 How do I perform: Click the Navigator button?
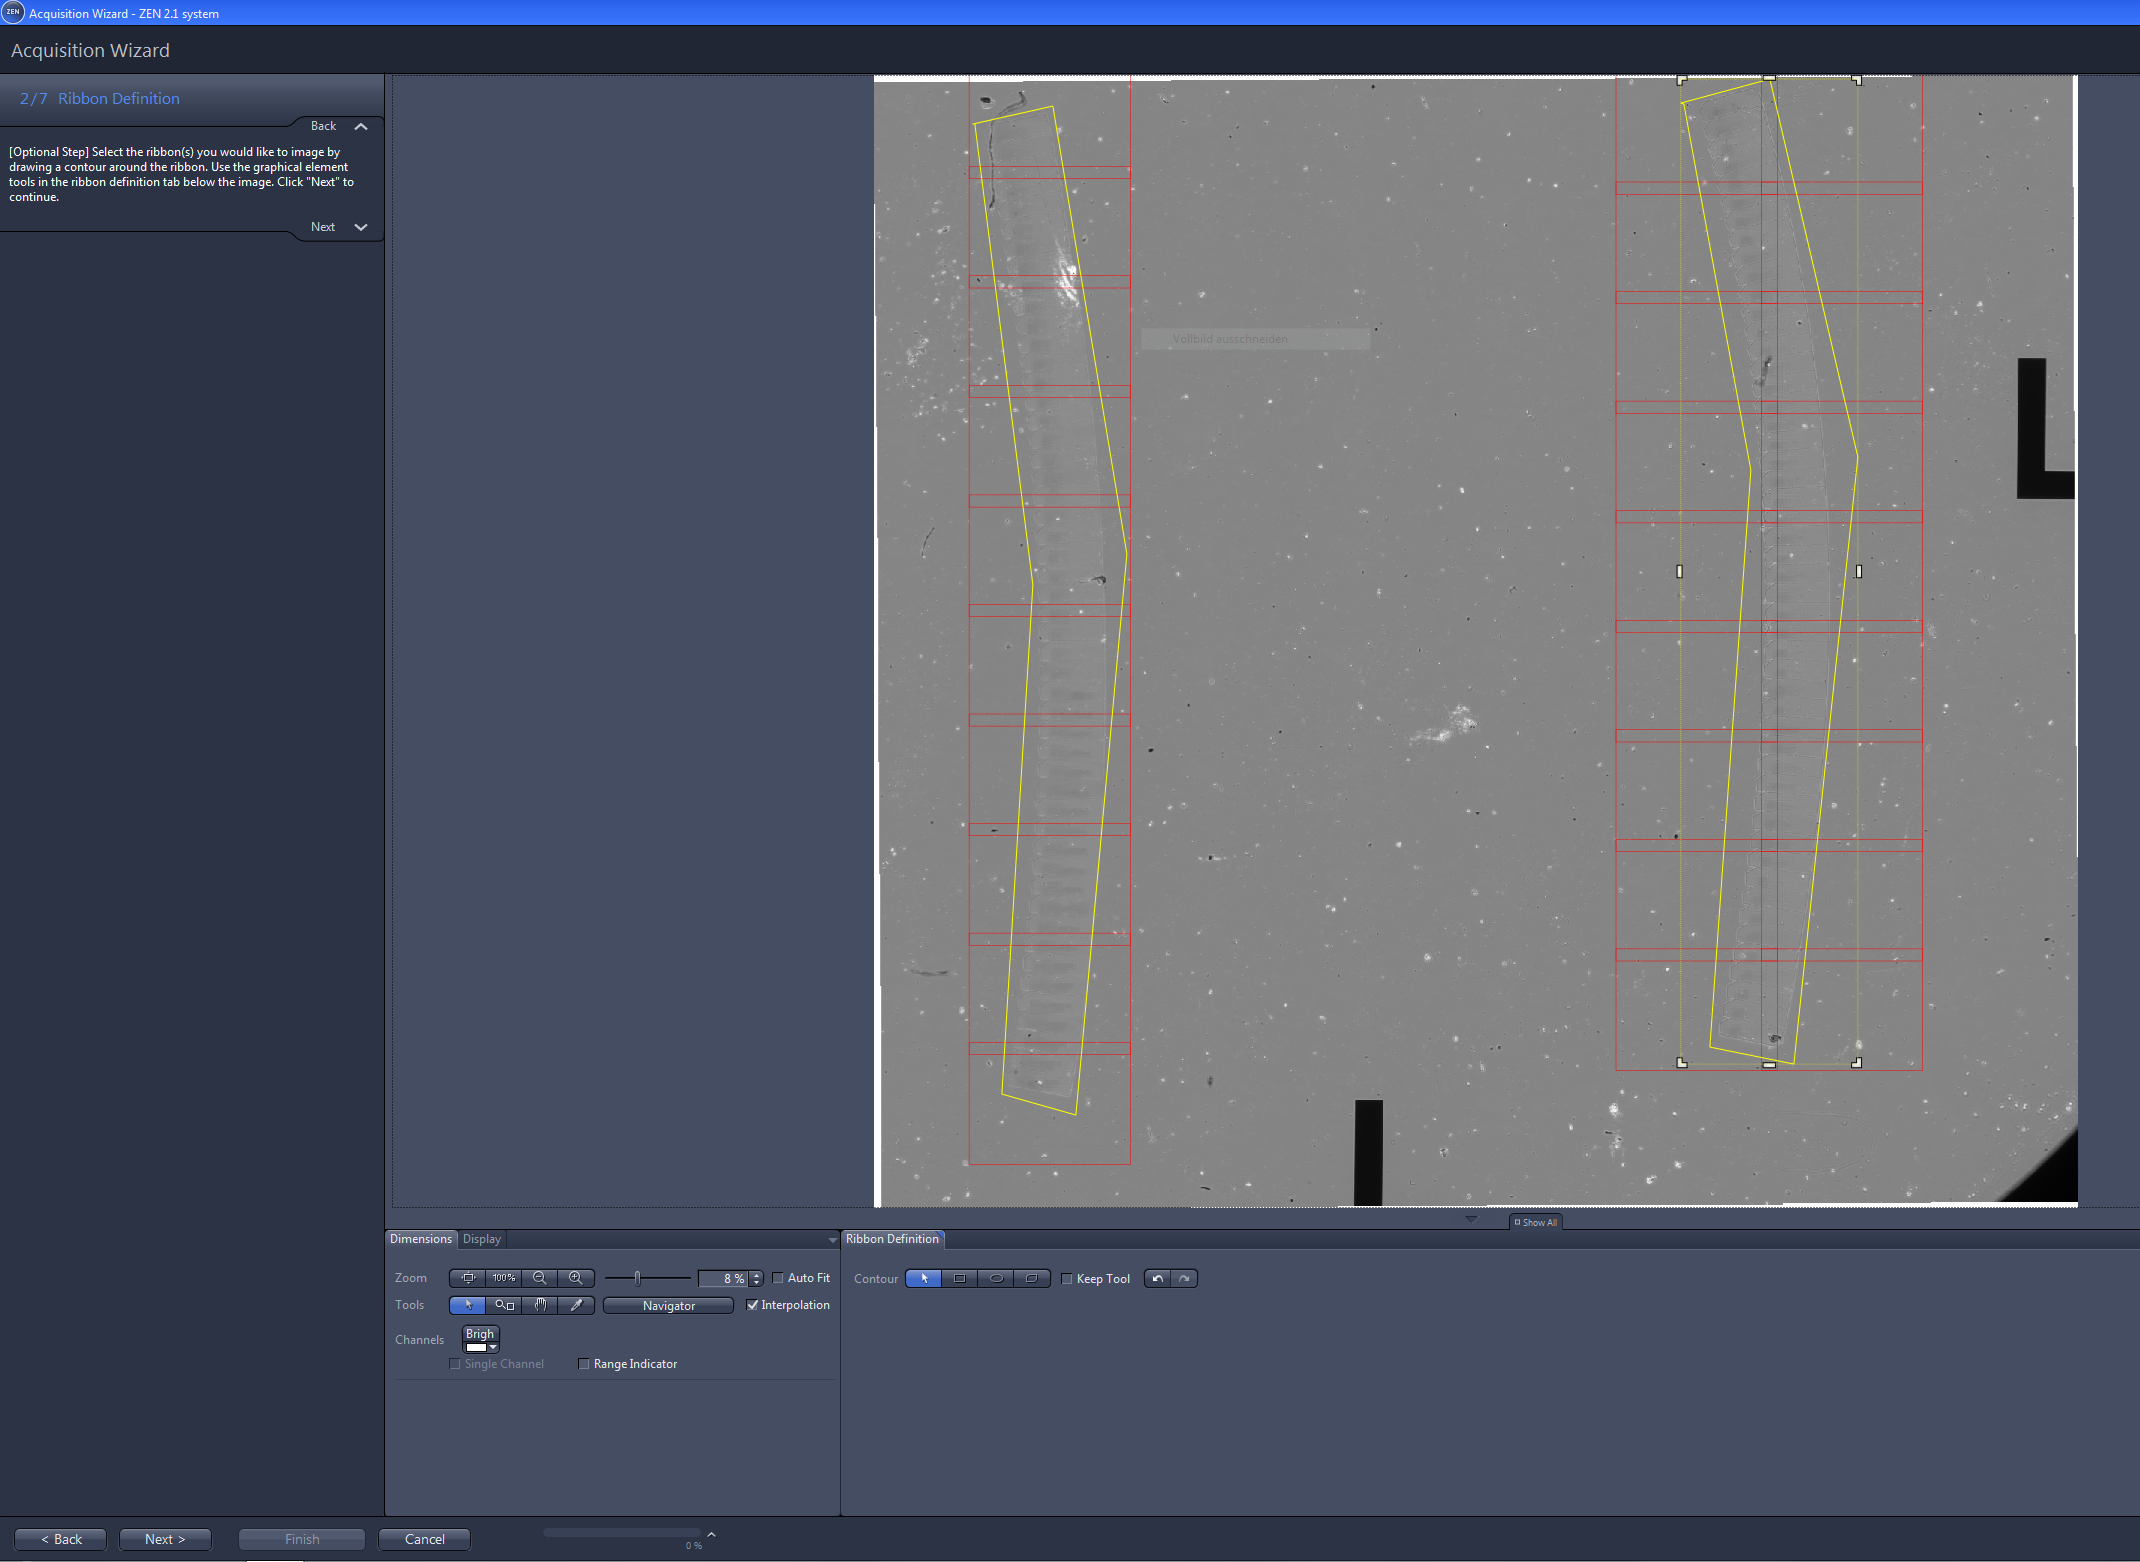pyautogui.click(x=667, y=1305)
